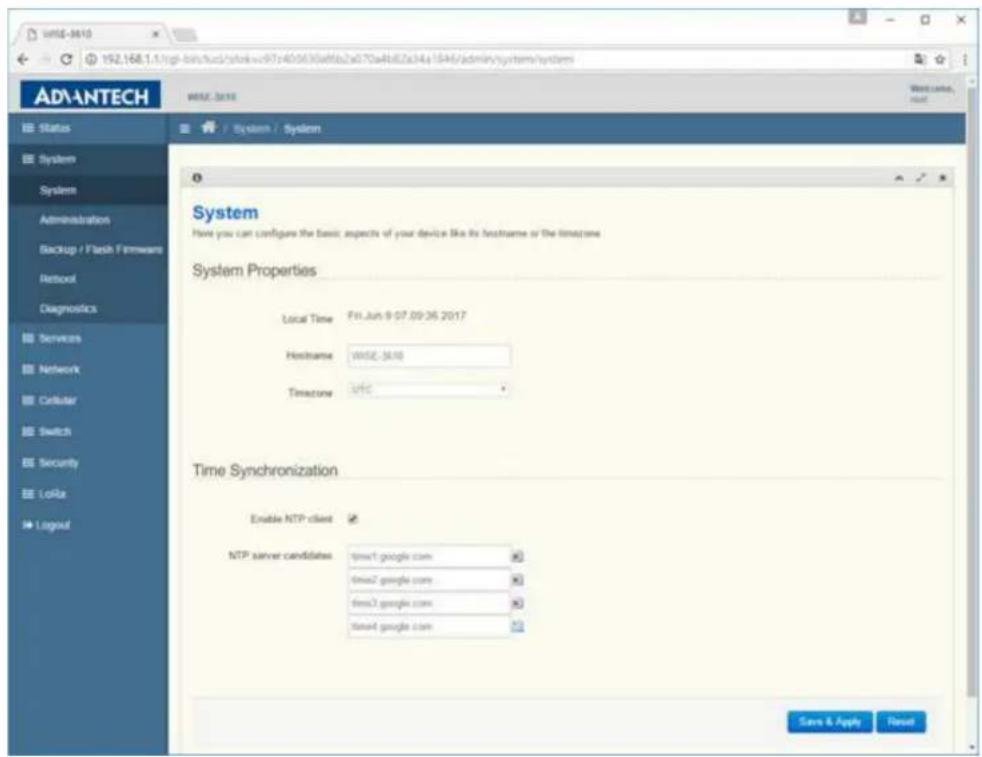
Task: Click the time3.google.com NTP server field
Action: pos(429,604)
